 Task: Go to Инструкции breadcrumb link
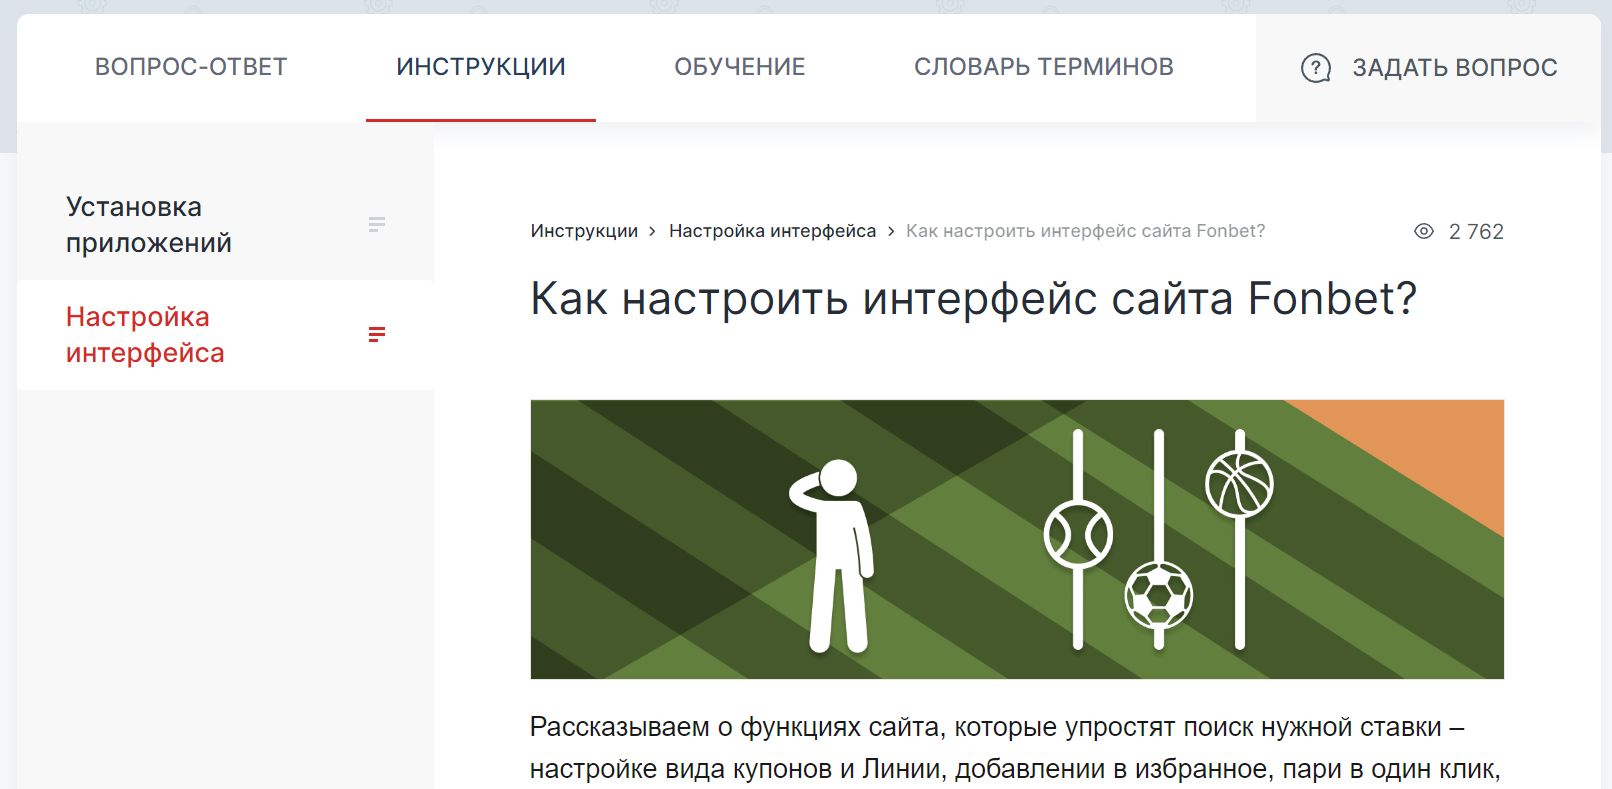pos(584,231)
